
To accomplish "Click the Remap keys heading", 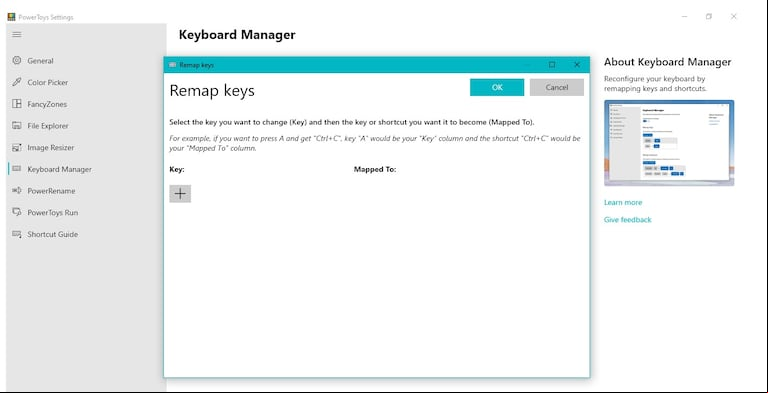I will pos(212,91).
